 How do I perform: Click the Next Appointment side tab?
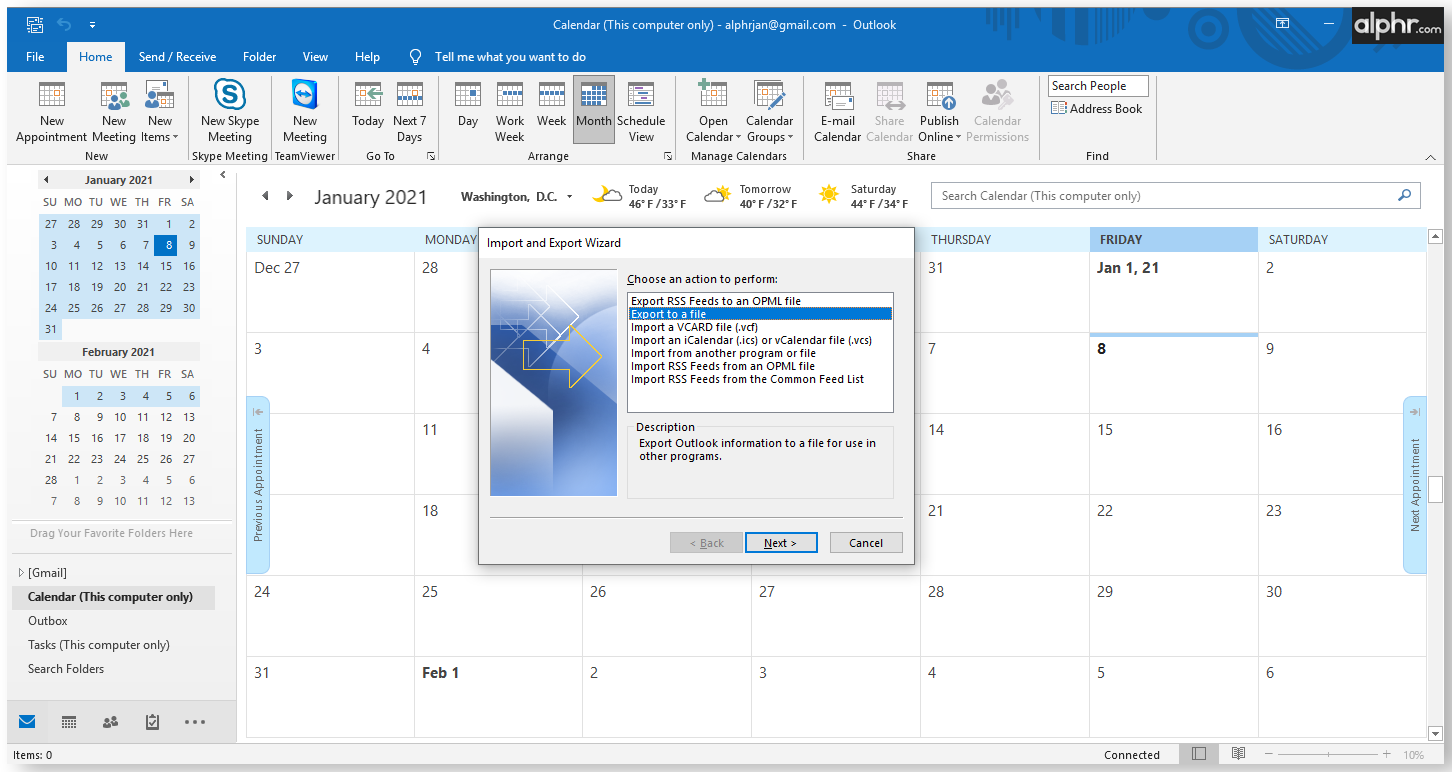pyautogui.click(x=1415, y=485)
